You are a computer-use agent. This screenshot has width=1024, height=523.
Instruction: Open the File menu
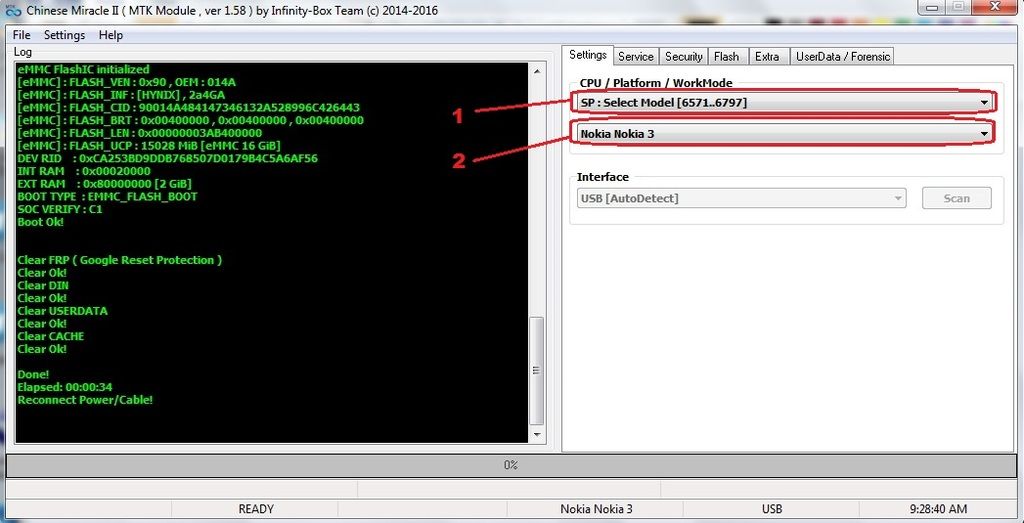22,35
